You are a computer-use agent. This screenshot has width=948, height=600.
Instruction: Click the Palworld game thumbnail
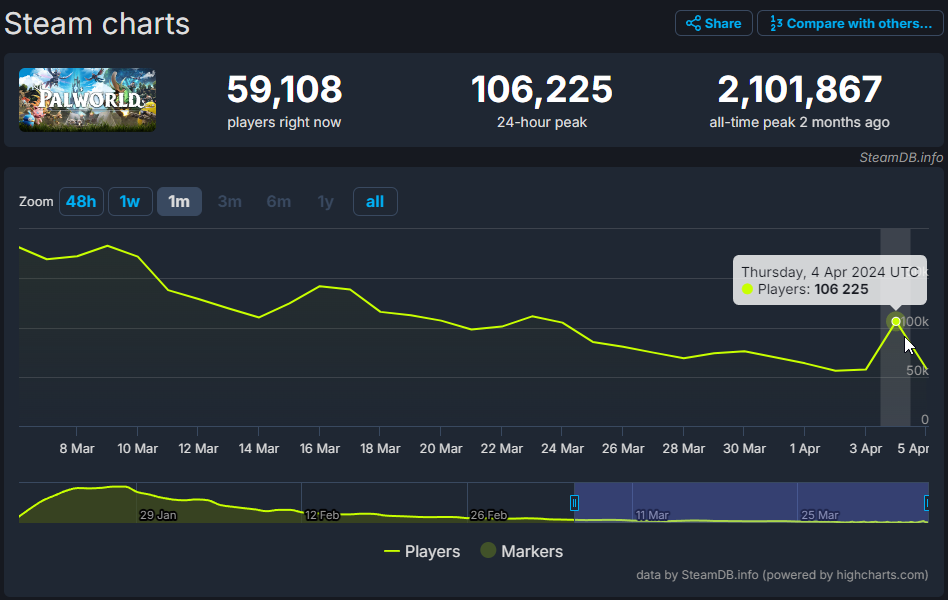click(87, 100)
